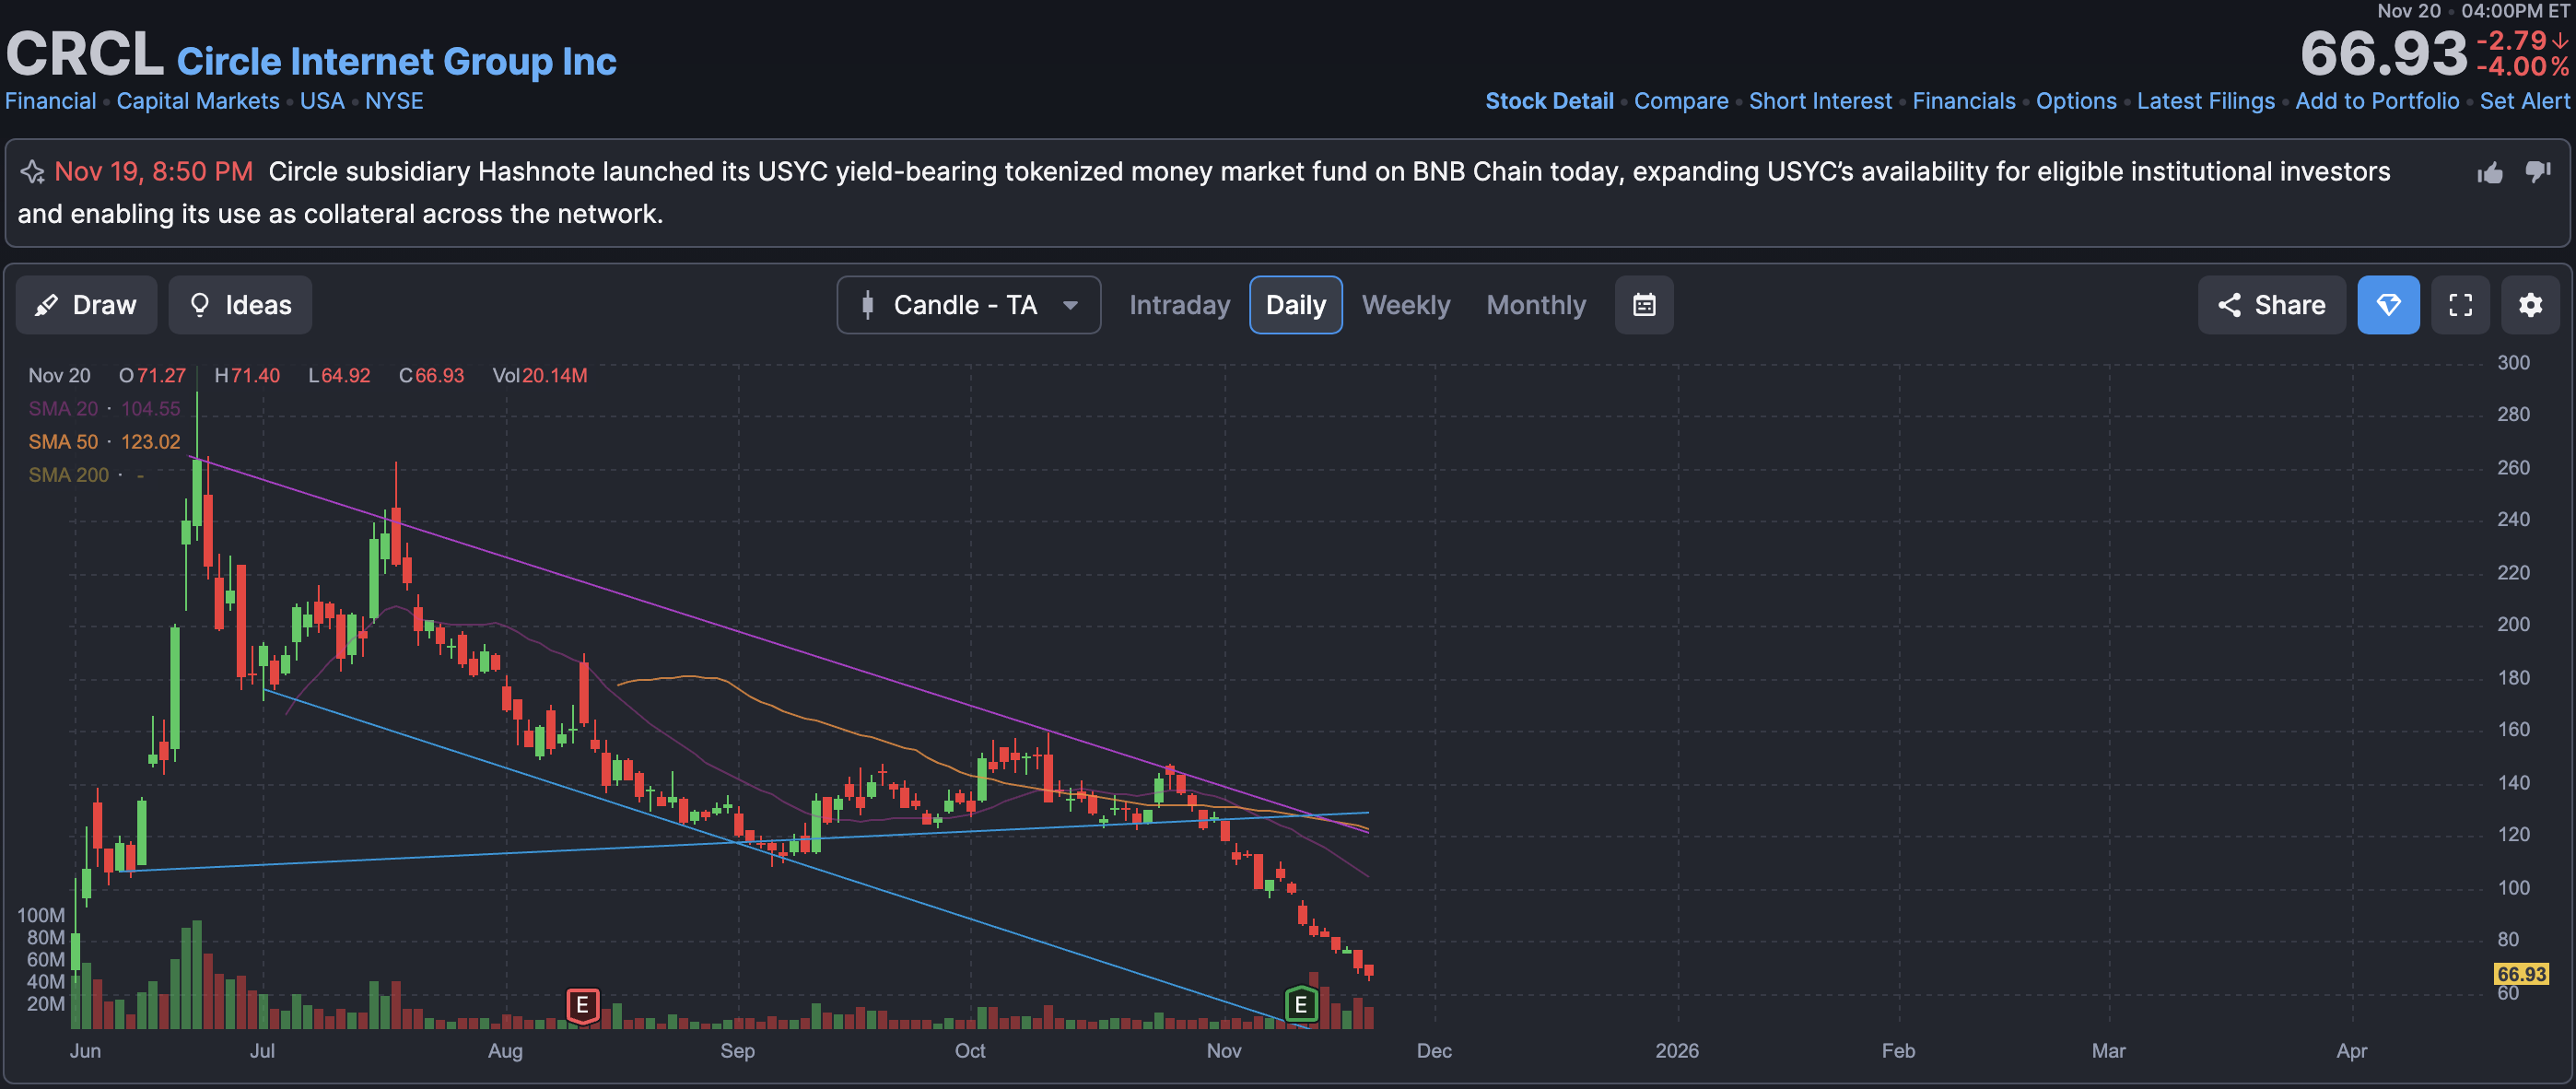Screen dimensions: 2576x1089
Task: Click the Add to Portfolio link
Action: 2377,101
